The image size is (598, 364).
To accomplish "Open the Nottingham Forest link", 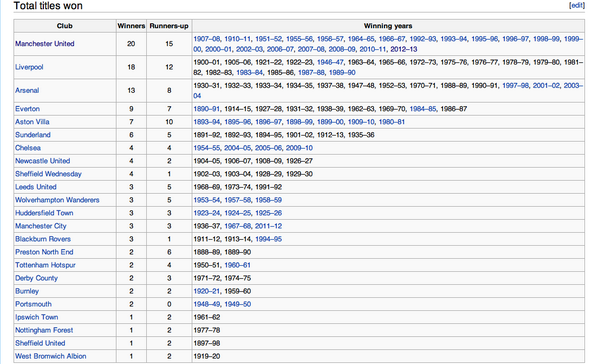I will click(44, 330).
